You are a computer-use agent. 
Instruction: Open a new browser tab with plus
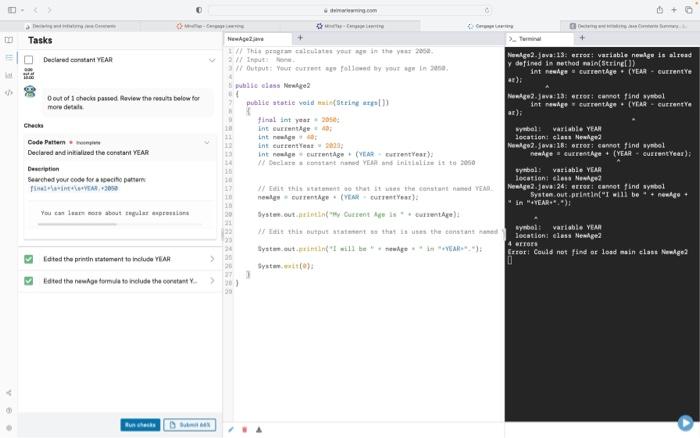(674, 10)
